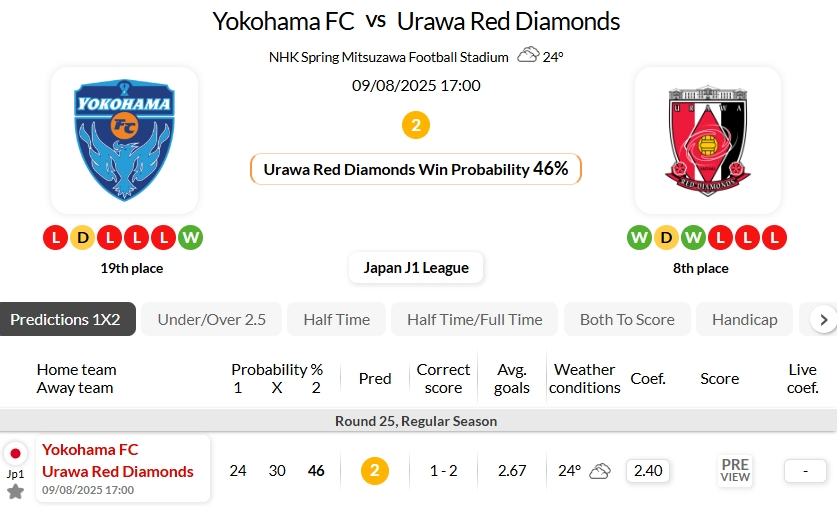Click the cloud icon in the match row
The height and width of the screenshot is (506, 837).
(x=600, y=471)
